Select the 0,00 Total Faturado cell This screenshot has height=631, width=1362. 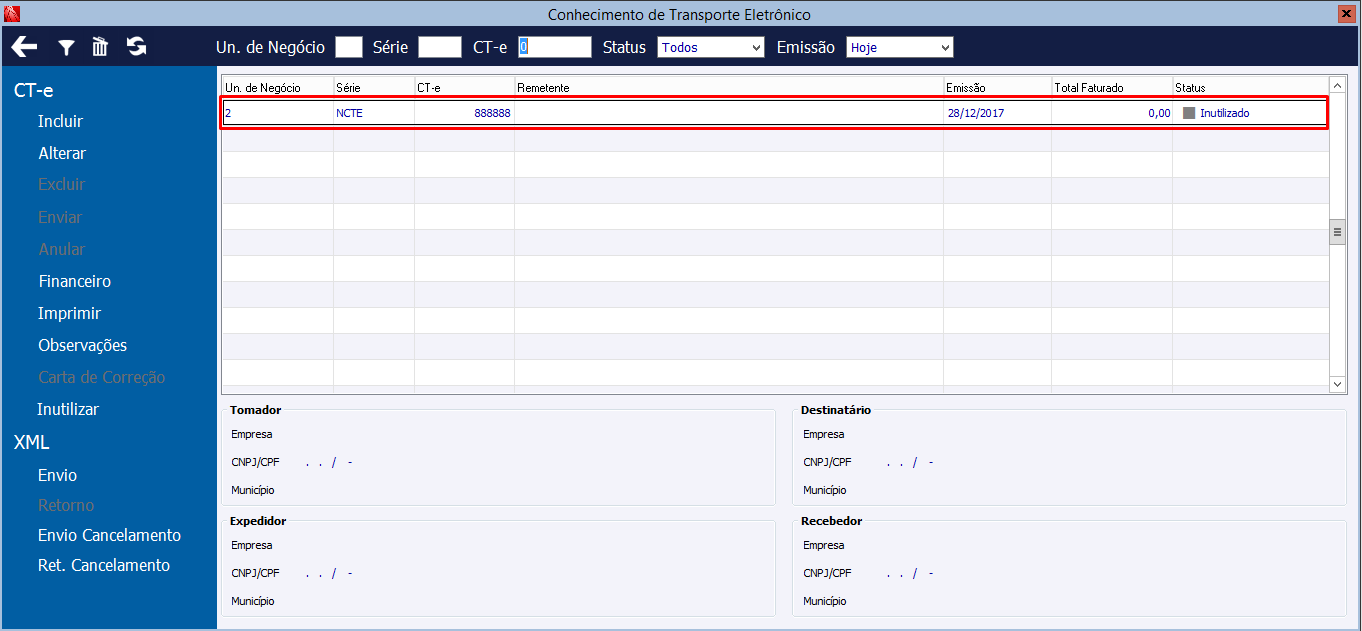pos(1112,113)
